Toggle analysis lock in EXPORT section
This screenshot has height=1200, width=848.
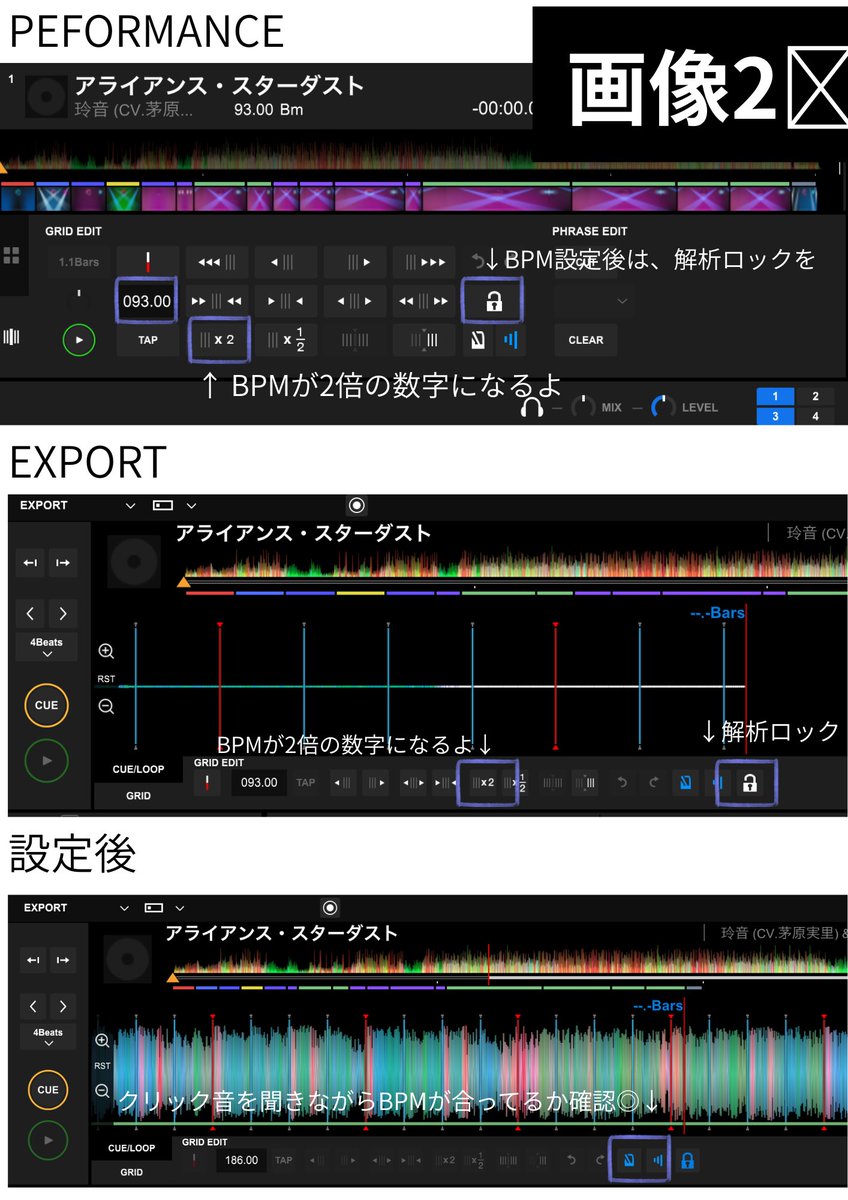point(749,783)
